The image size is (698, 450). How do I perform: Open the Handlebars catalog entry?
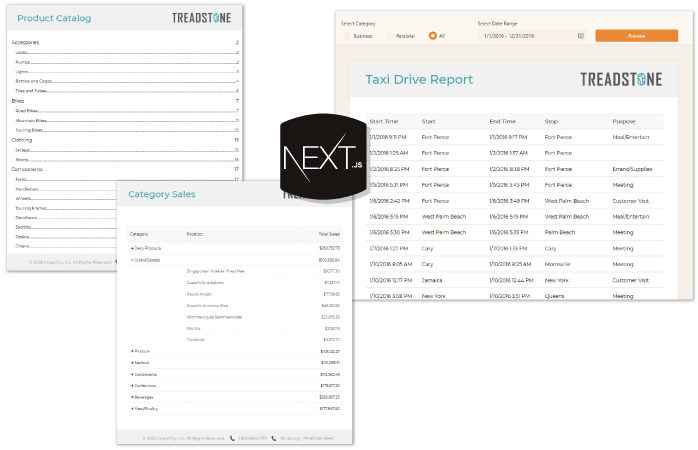pyautogui.click(x=65, y=189)
